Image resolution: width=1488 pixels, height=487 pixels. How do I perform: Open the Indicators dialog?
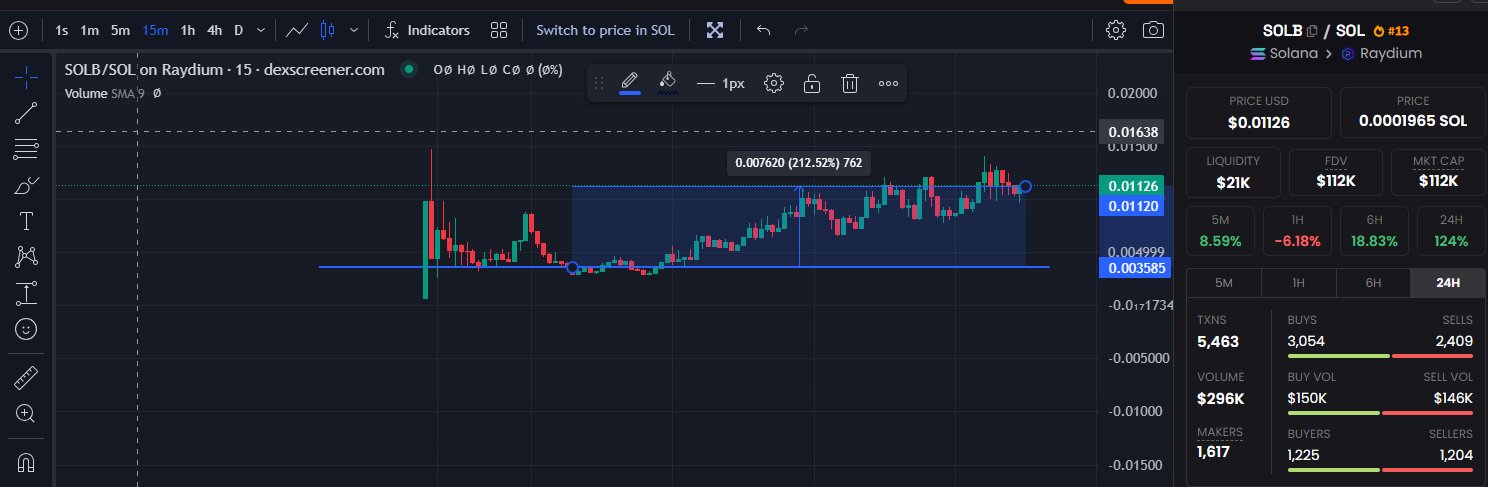(x=427, y=30)
